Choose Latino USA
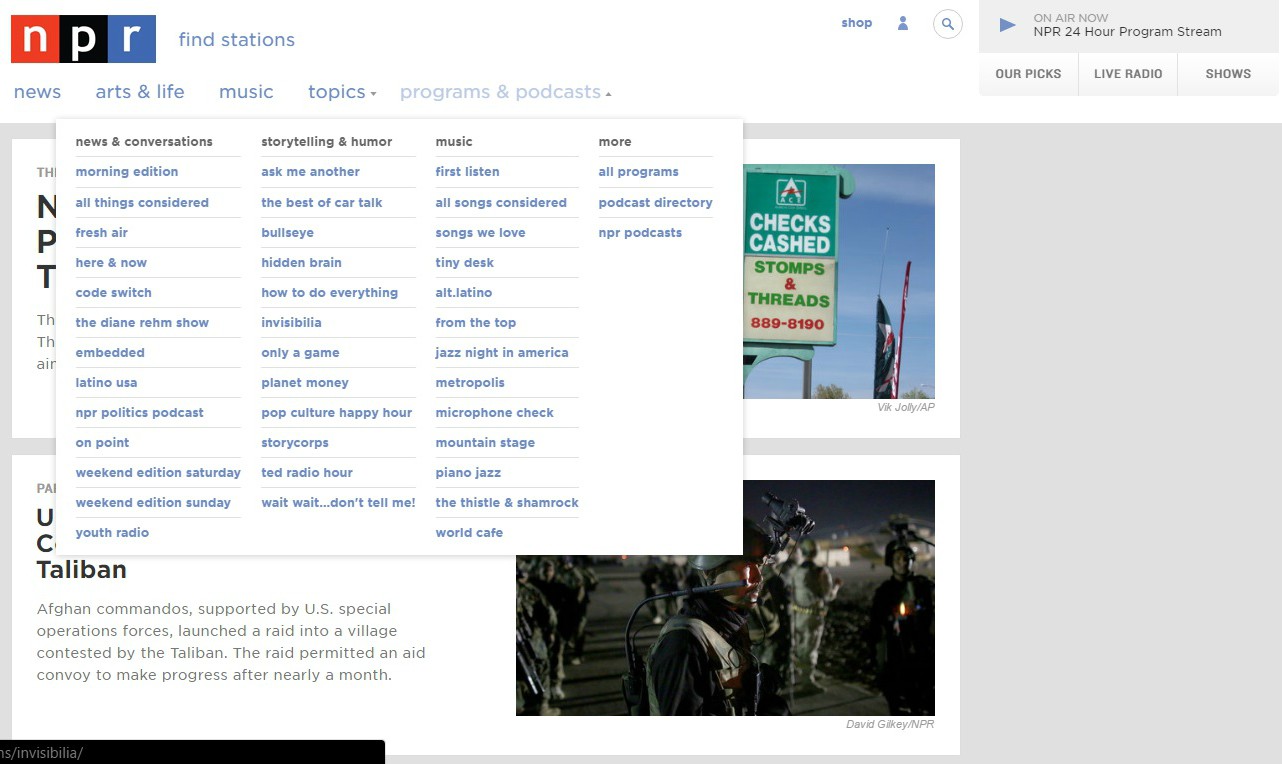This screenshot has height=764, width=1282. [x=107, y=382]
